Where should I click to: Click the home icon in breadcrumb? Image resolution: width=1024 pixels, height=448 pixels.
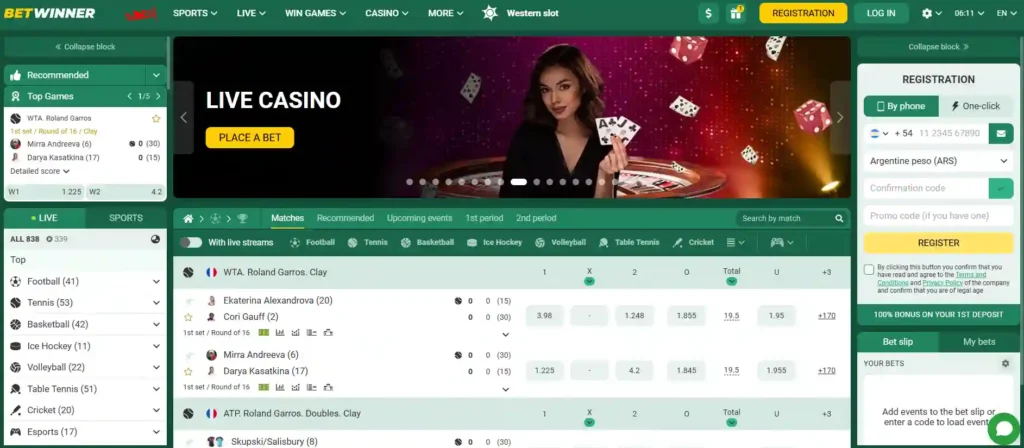coord(188,218)
